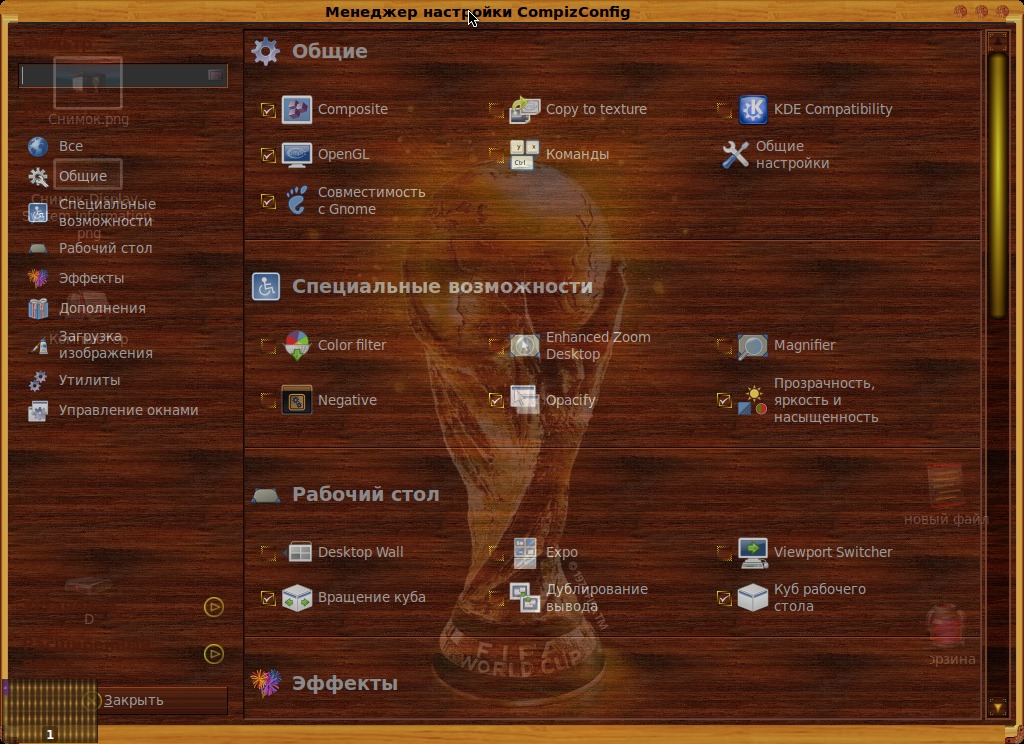This screenshot has width=1024, height=744.
Task: Open the Enhanced Zoom Desktop icon
Action: tap(524, 346)
